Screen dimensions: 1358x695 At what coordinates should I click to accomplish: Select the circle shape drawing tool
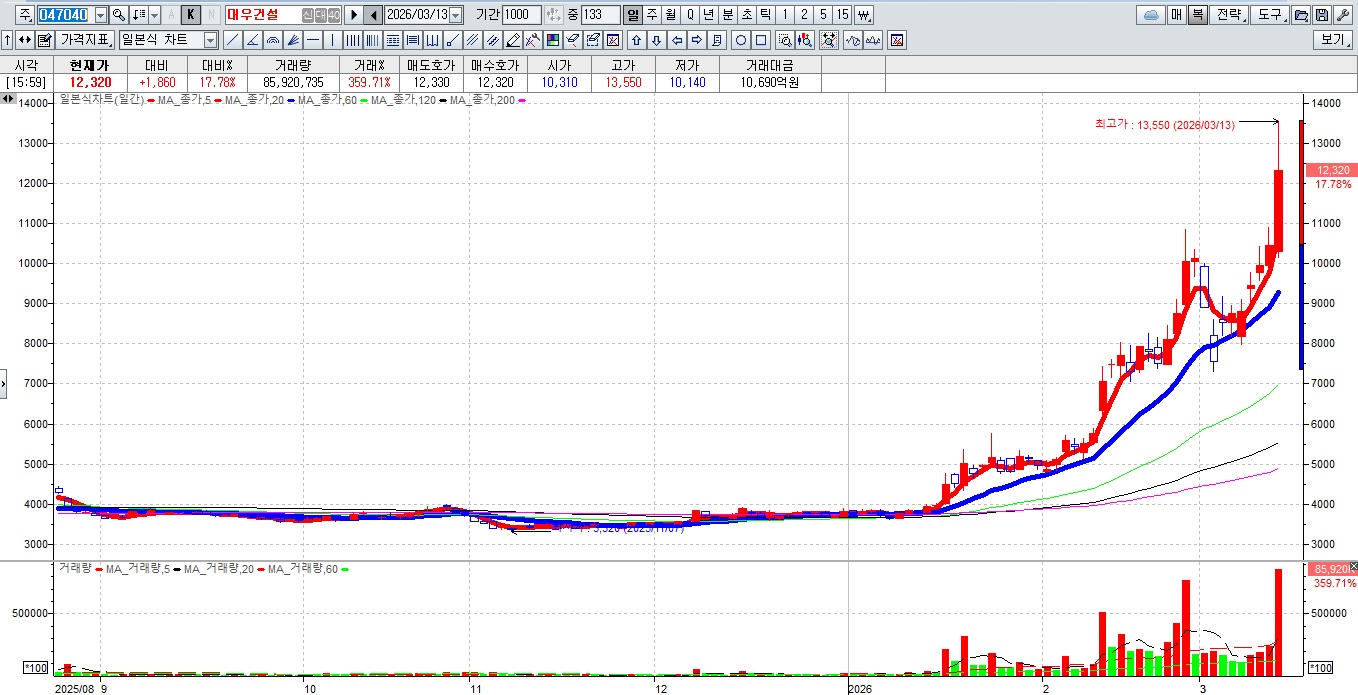pos(741,40)
